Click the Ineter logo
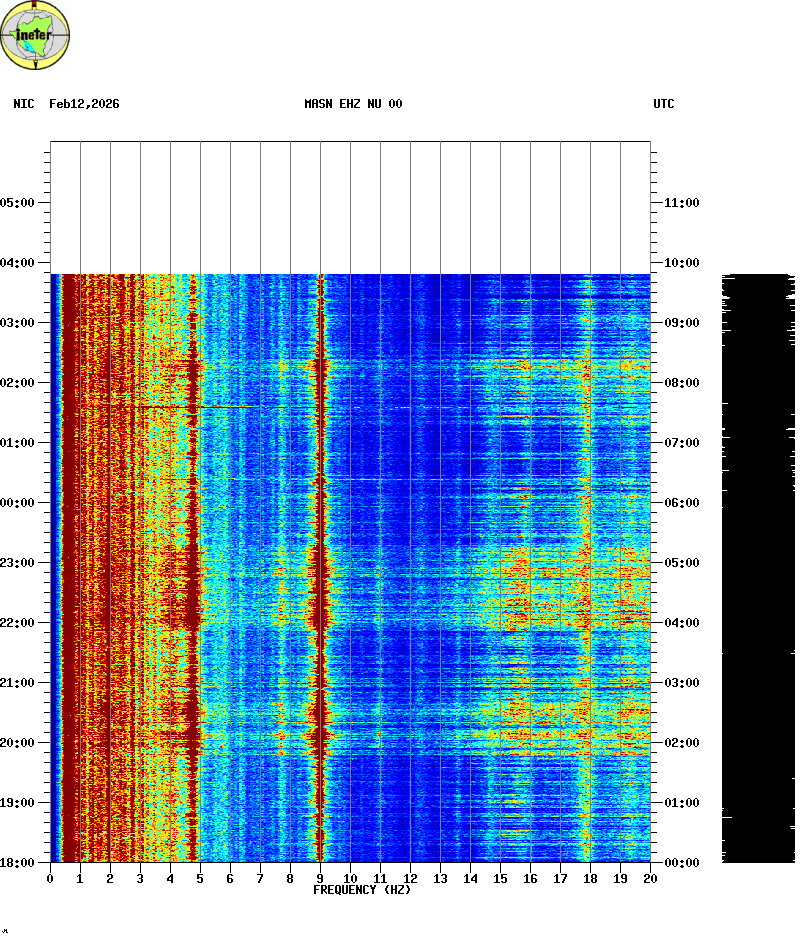Viewport: 802px width, 942px height. pyautogui.click(x=36, y=35)
